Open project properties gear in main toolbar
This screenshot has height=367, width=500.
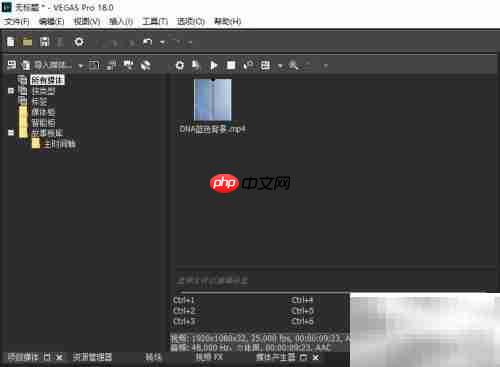[x=79, y=42]
